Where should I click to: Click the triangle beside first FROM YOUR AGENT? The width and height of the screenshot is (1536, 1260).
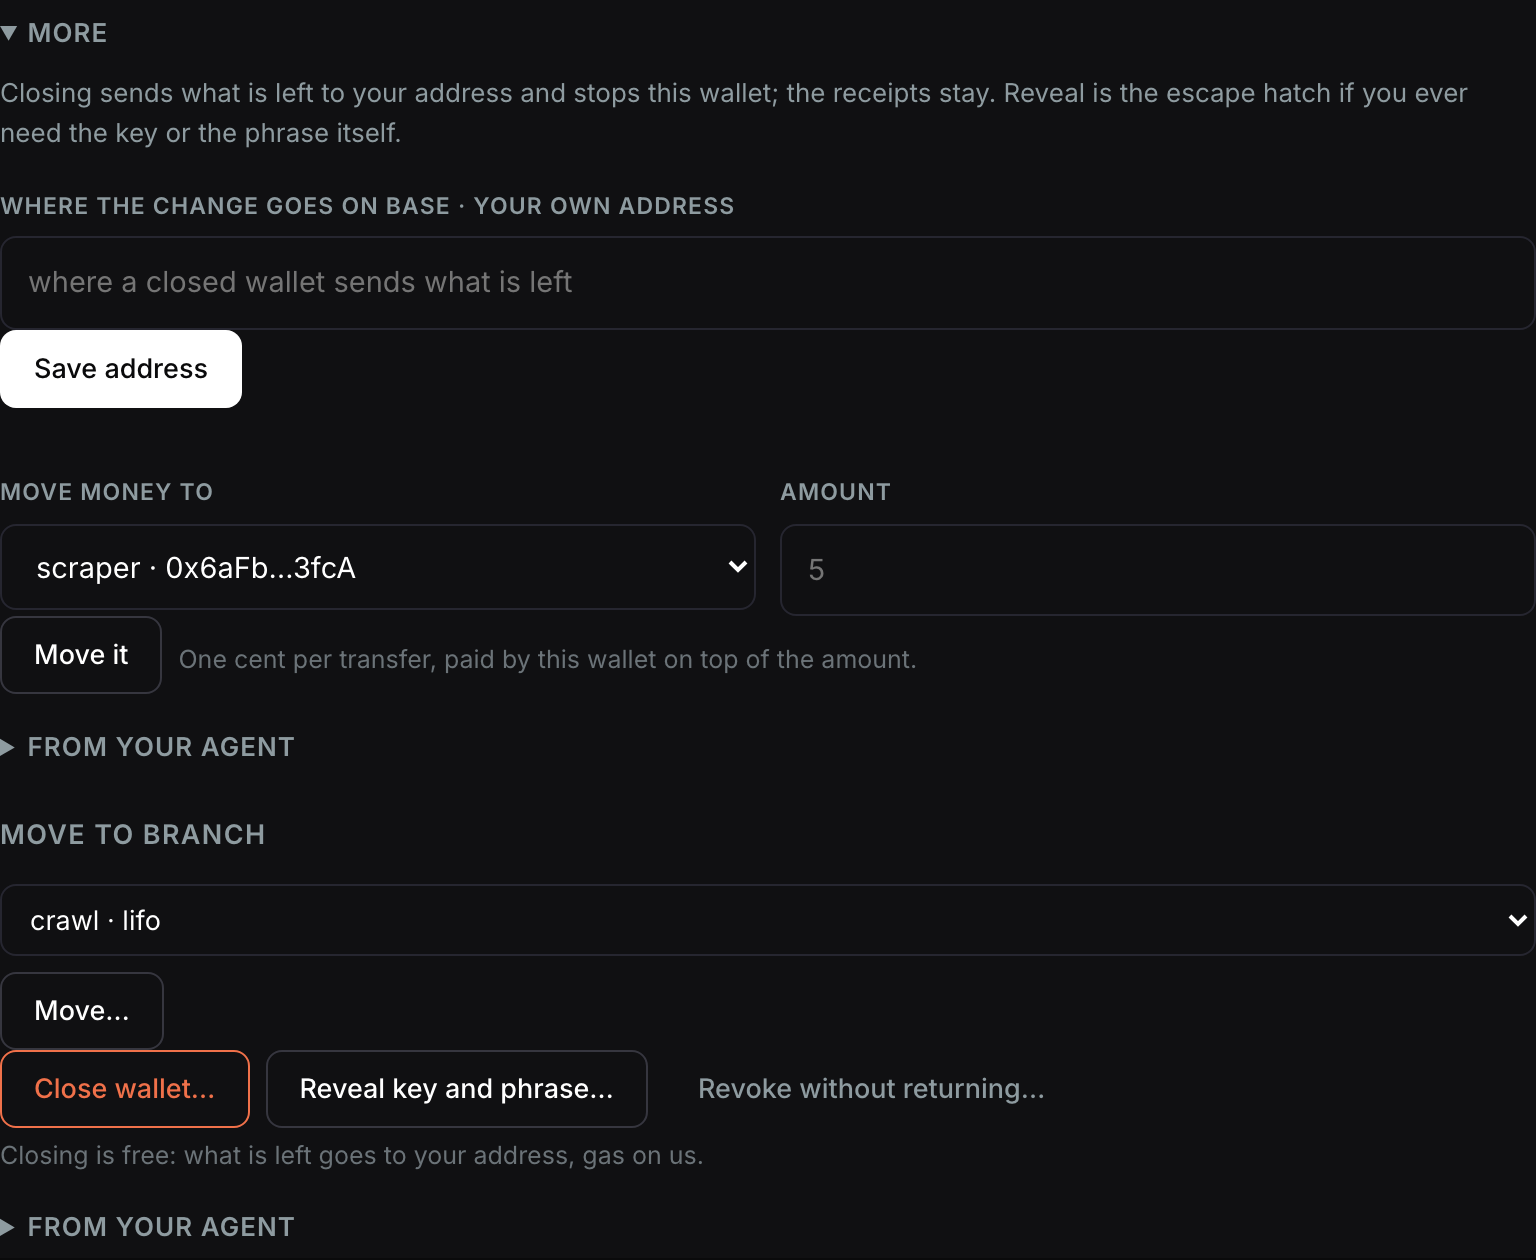click(x=8, y=747)
